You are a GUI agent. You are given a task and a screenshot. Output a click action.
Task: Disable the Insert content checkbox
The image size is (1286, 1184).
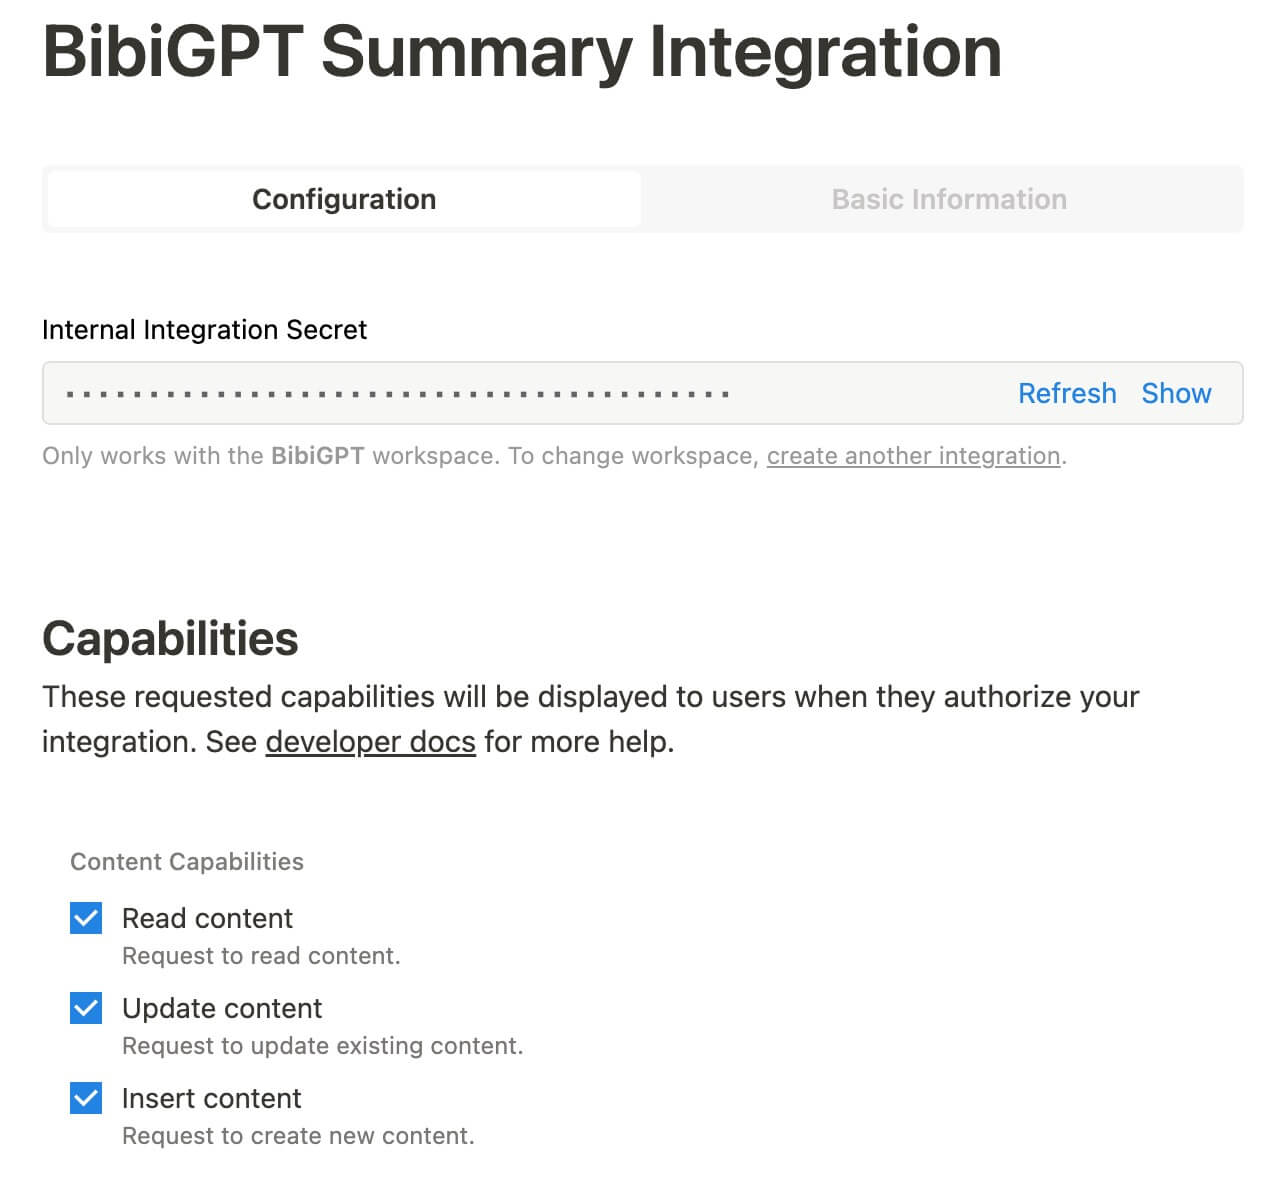(86, 1098)
